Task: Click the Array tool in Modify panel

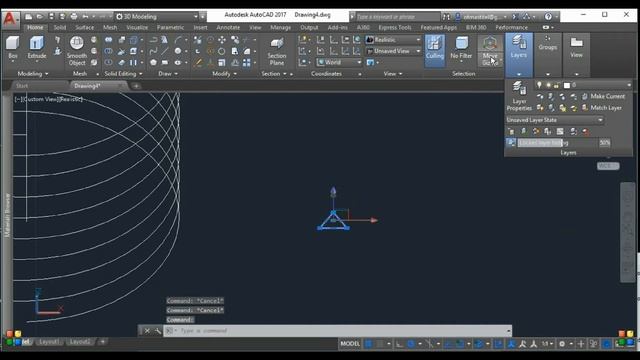Action: tap(247, 62)
